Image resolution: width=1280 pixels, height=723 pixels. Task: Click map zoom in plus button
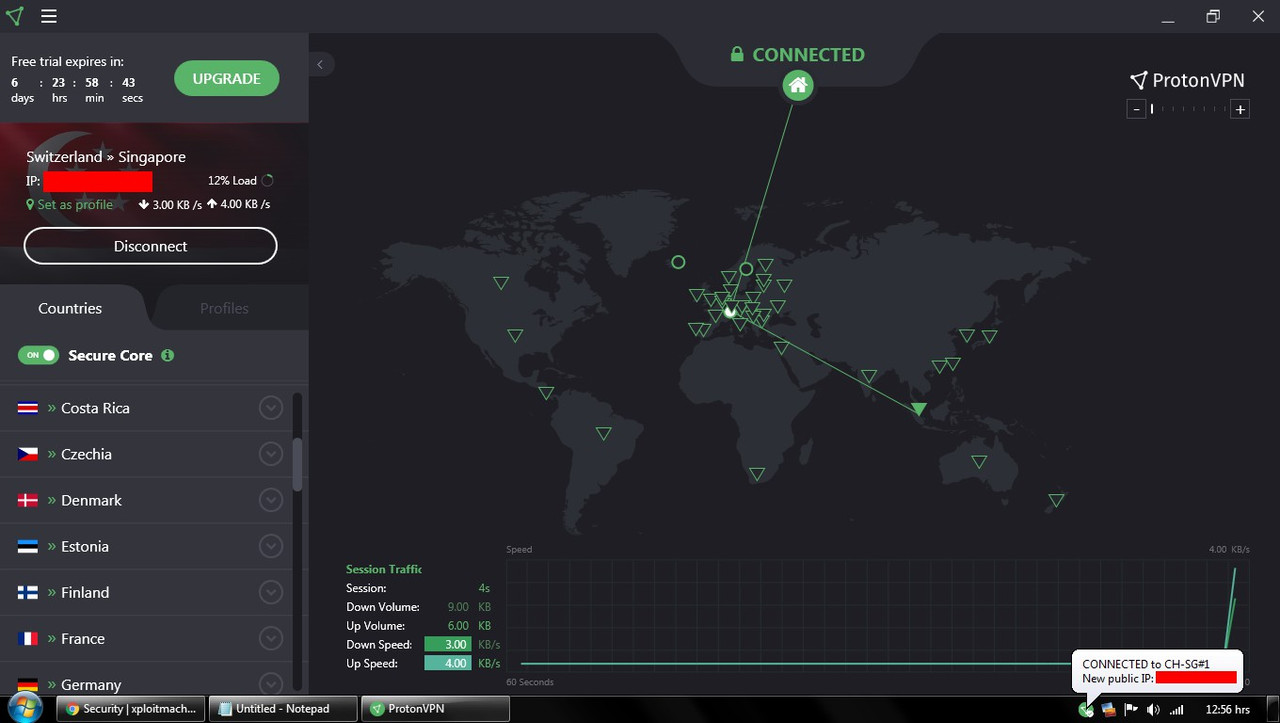pyautogui.click(x=1240, y=109)
